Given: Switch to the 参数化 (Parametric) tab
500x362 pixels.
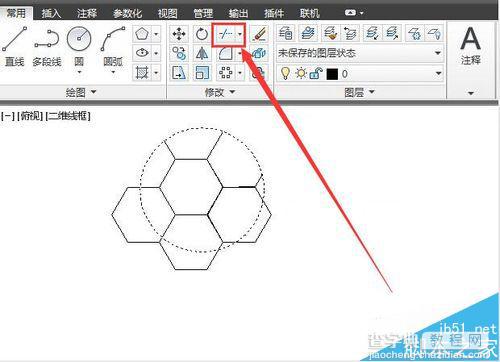Looking at the screenshot, I should coord(127,13).
